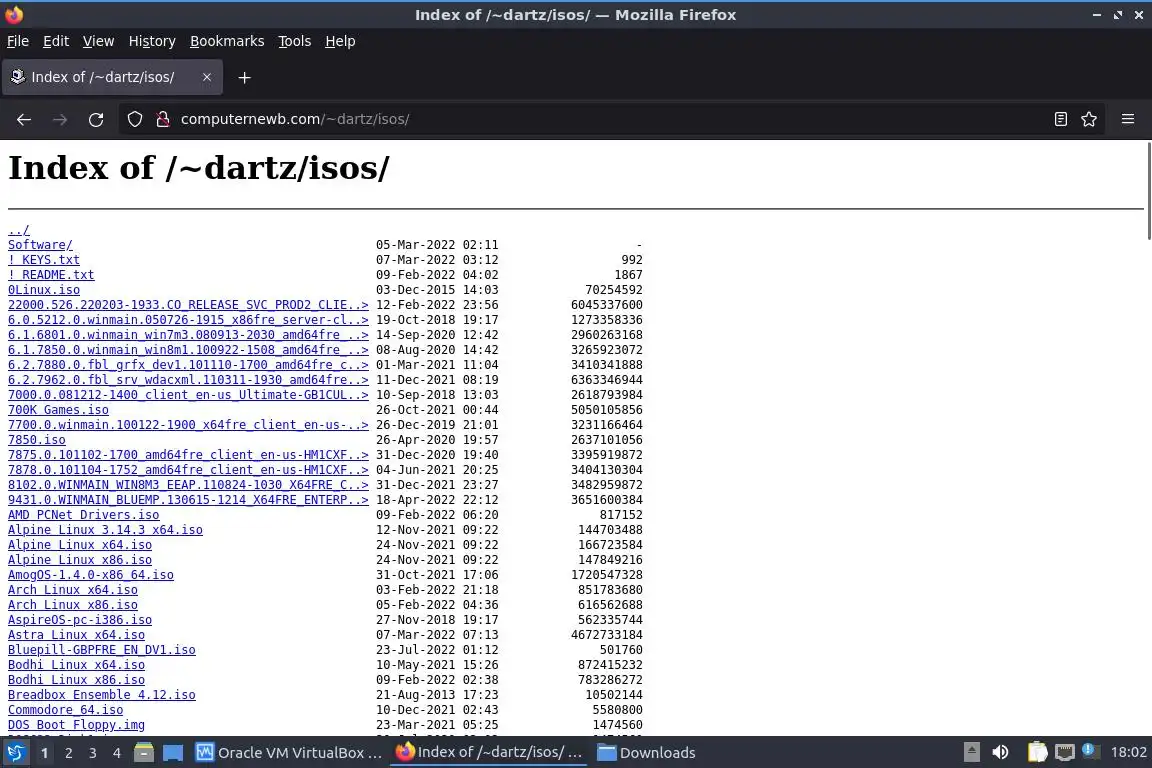Open the !_README.txt file link
This screenshot has width=1152, height=768.
click(x=51, y=275)
